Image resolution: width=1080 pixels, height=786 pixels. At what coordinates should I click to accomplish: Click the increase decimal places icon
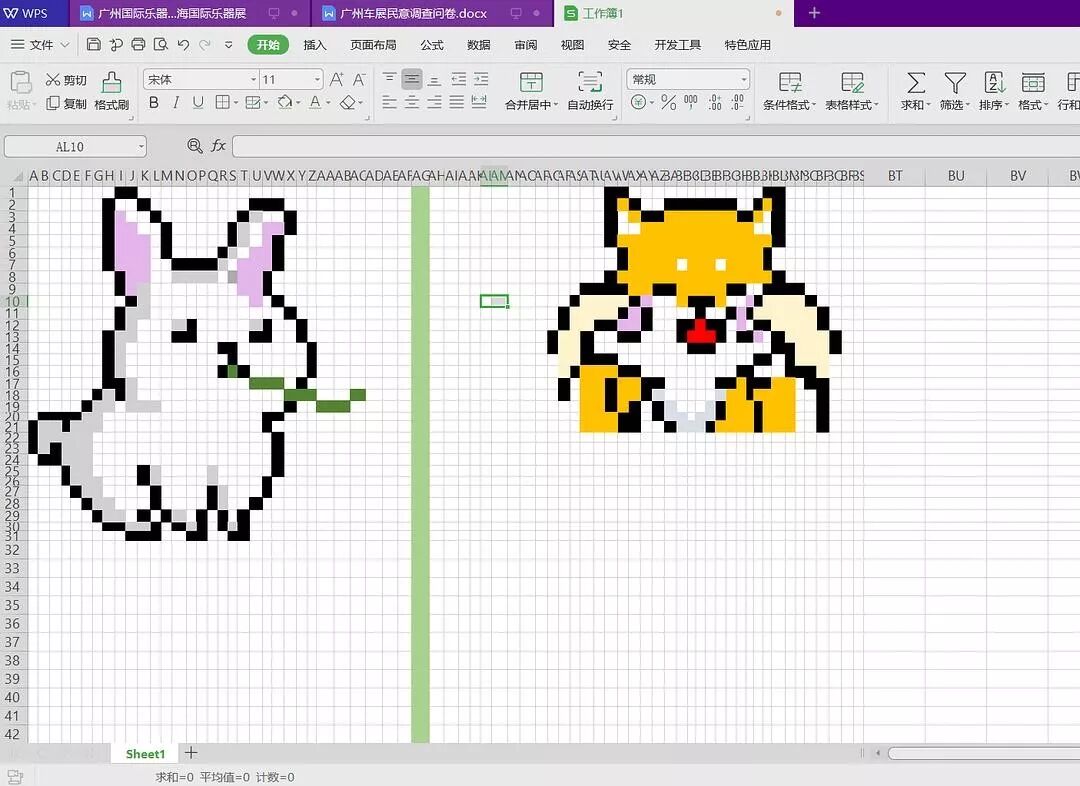pos(715,103)
